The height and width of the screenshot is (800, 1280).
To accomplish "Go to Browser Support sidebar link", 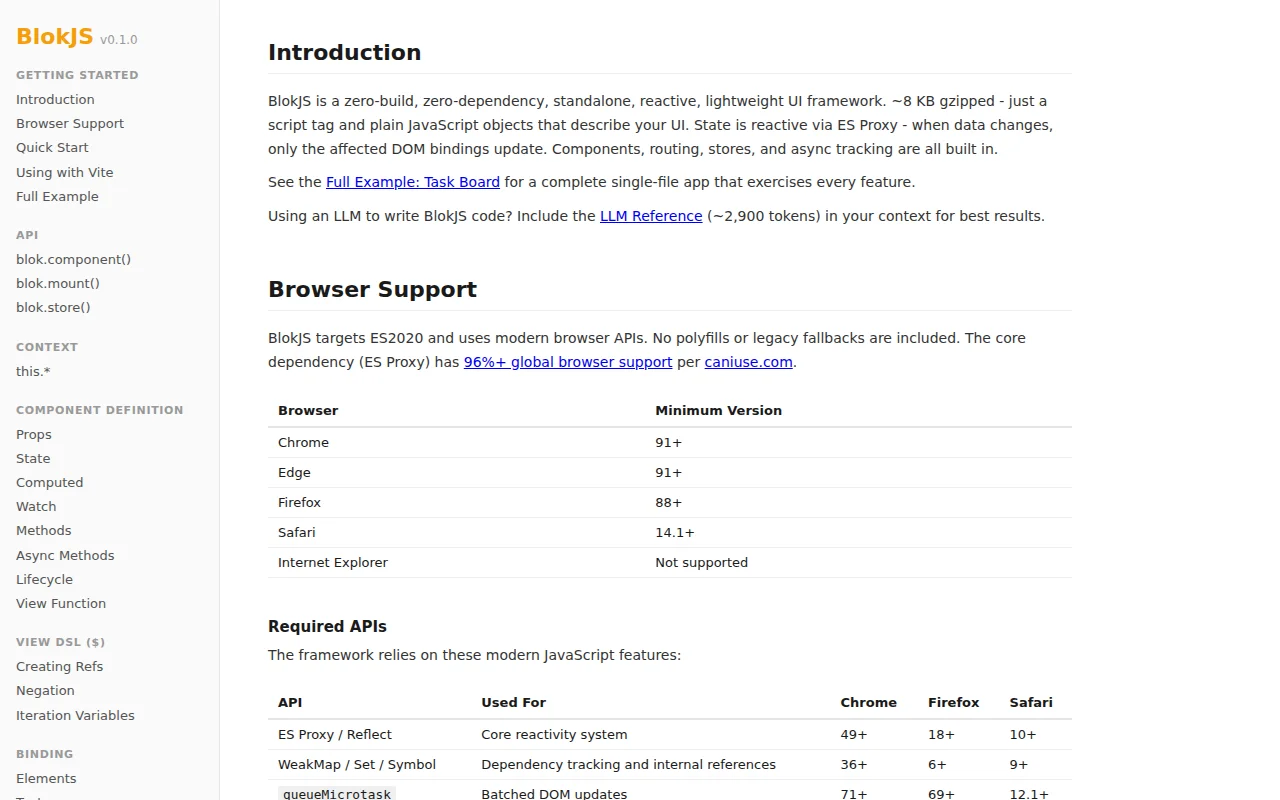I will click(70, 123).
